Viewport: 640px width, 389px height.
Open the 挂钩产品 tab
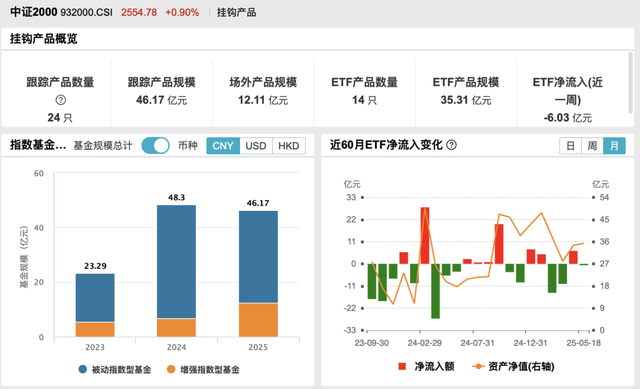[236, 12]
